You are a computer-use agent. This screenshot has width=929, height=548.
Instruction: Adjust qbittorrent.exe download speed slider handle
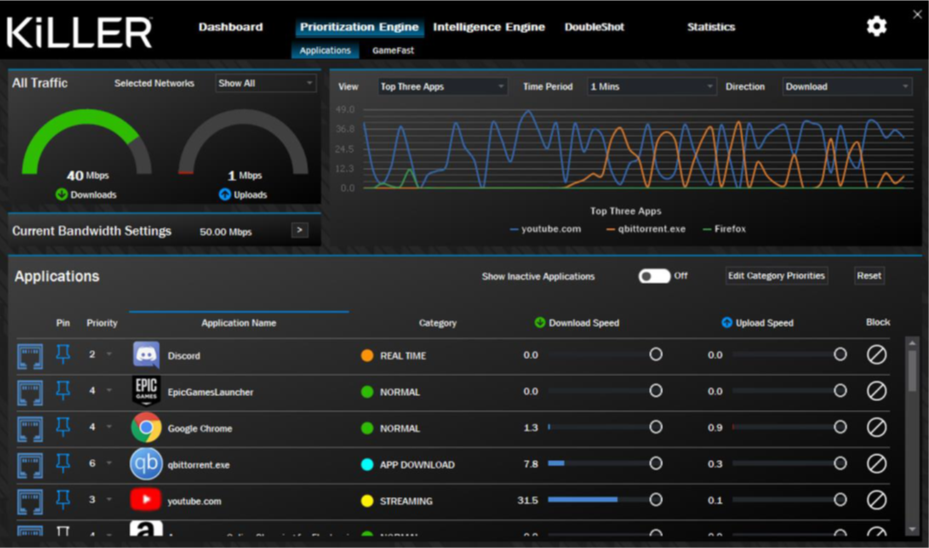[x=655, y=463]
